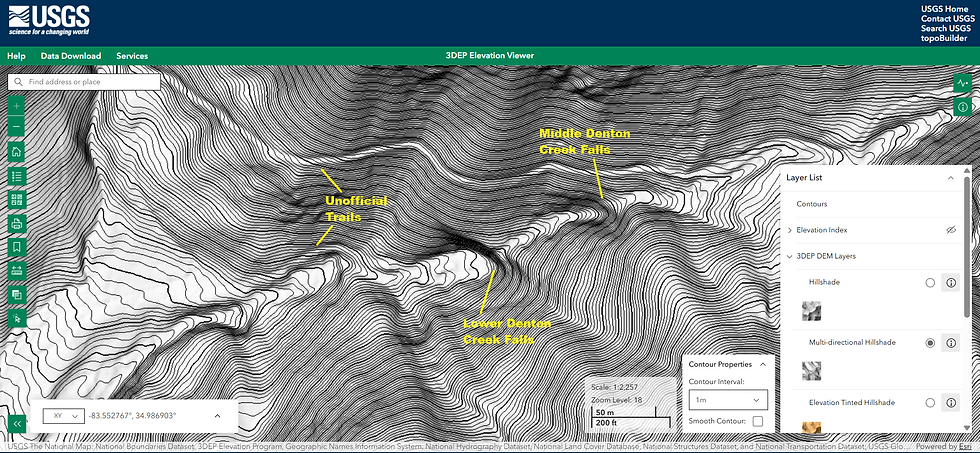Open the basemap gallery grid tool

(x=17, y=199)
